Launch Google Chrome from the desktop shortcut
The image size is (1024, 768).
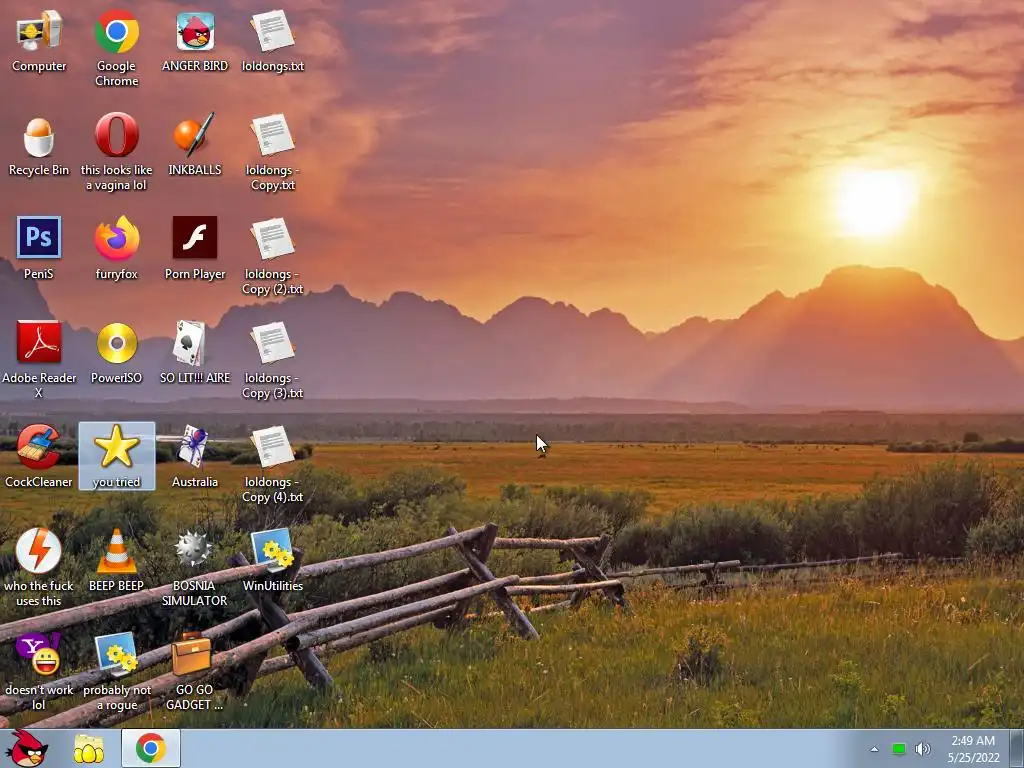[x=116, y=49]
